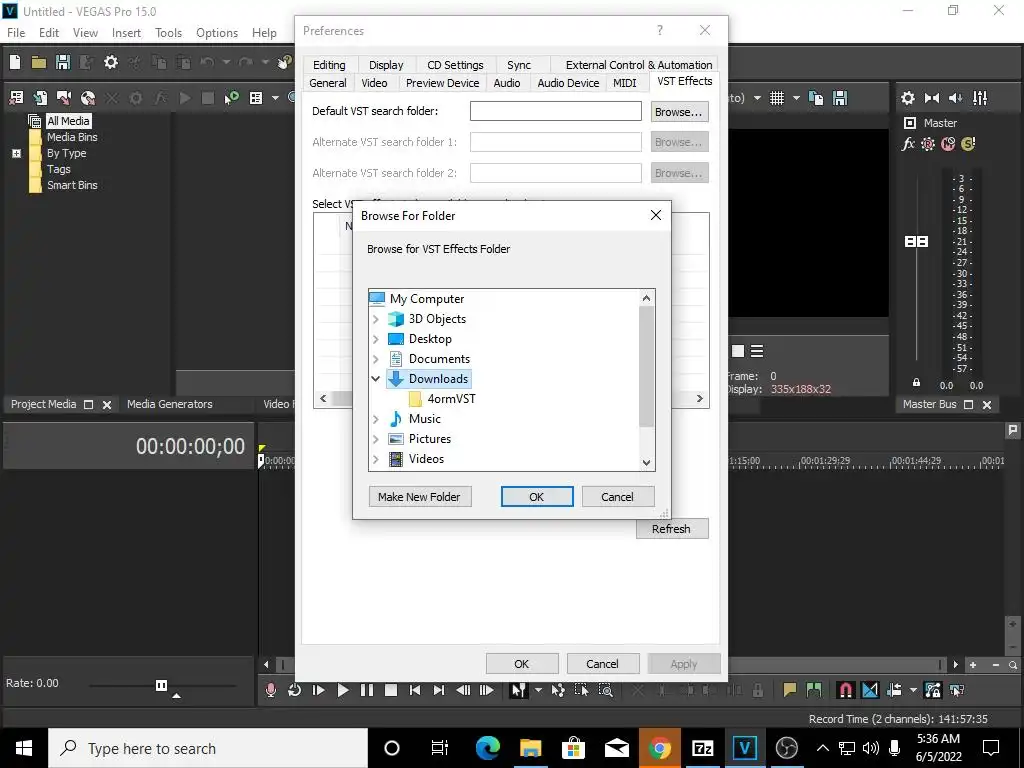Click OK in Browse For Folder dialog
The width and height of the screenshot is (1024, 768).
[x=537, y=496]
